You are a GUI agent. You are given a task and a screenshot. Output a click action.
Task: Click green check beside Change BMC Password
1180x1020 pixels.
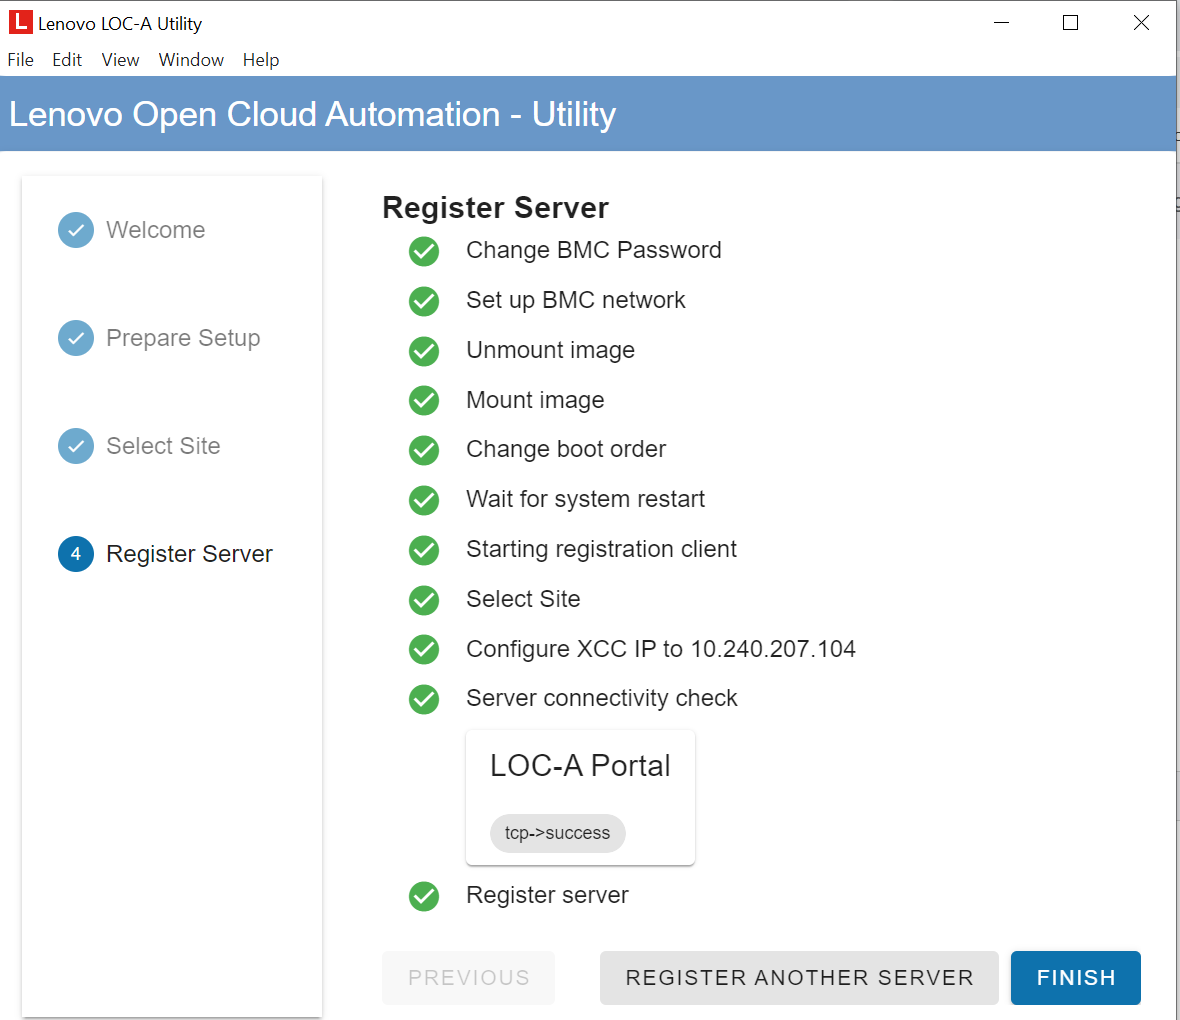(x=424, y=251)
